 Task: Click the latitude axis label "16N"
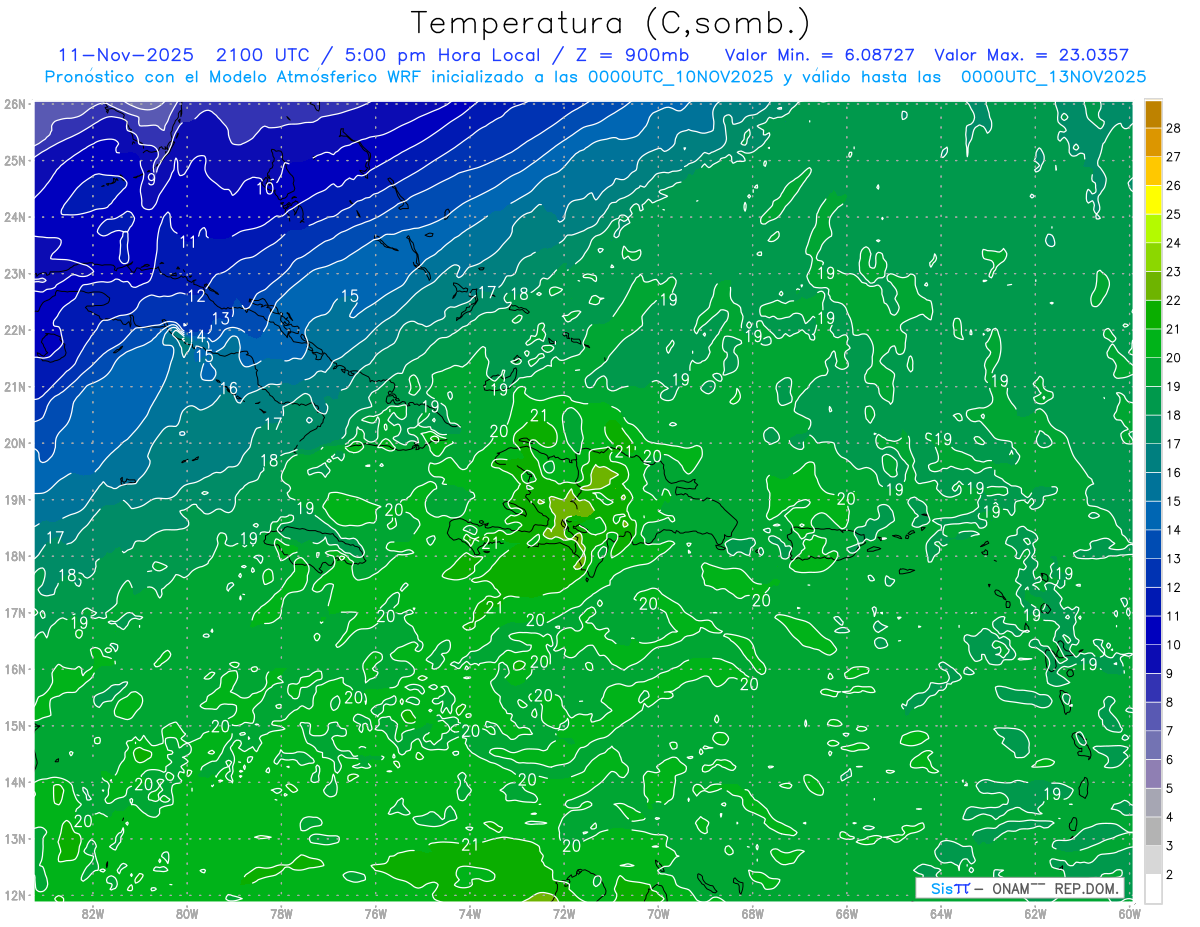coord(15,669)
